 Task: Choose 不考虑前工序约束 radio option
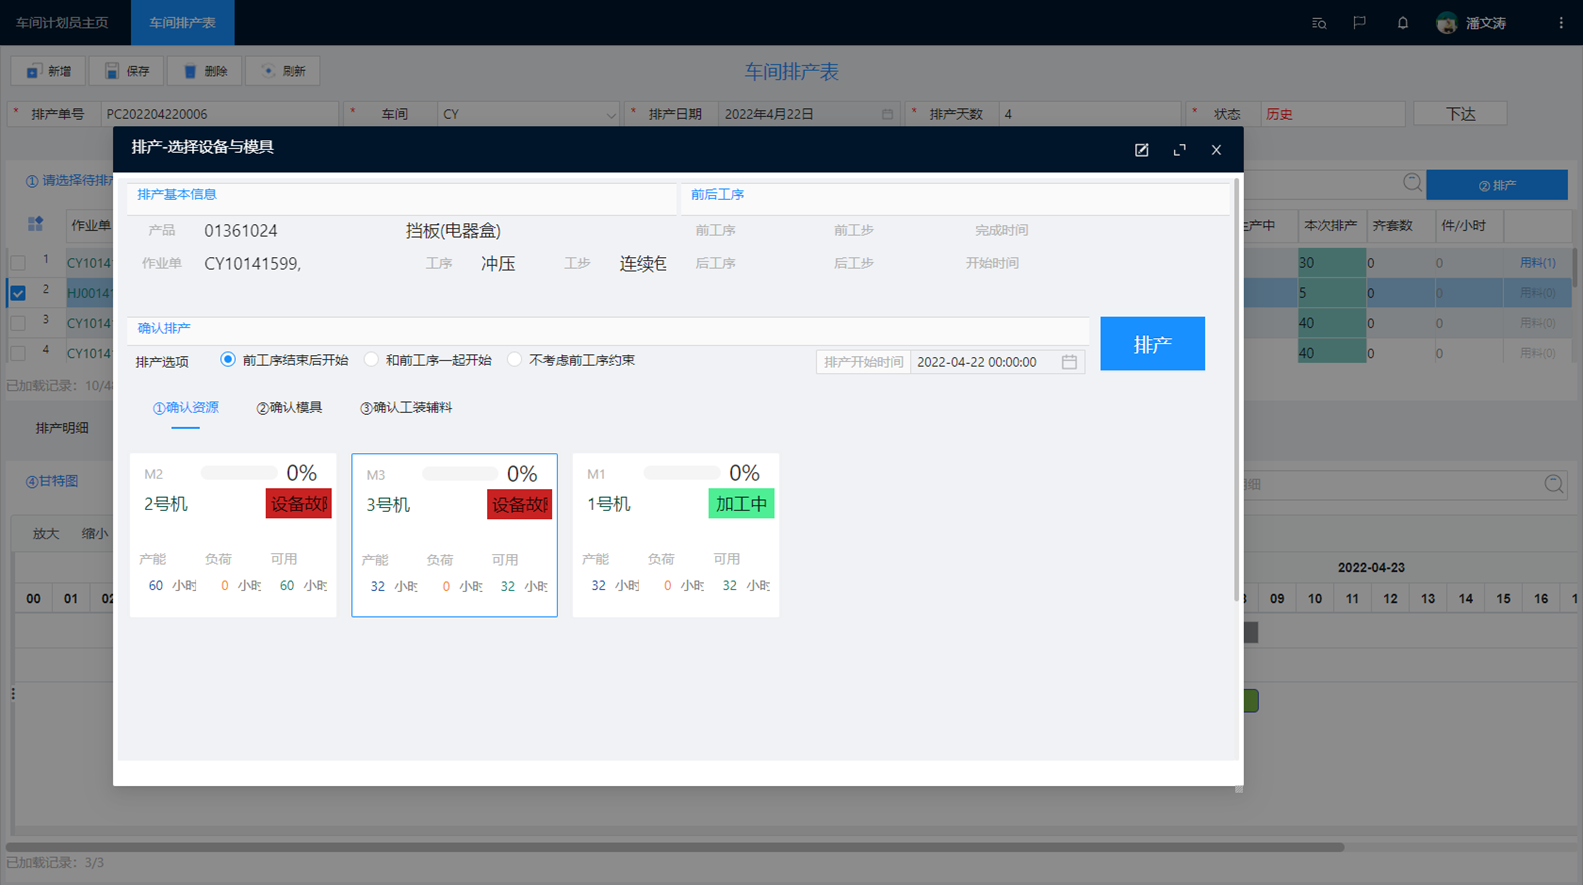coord(514,360)
